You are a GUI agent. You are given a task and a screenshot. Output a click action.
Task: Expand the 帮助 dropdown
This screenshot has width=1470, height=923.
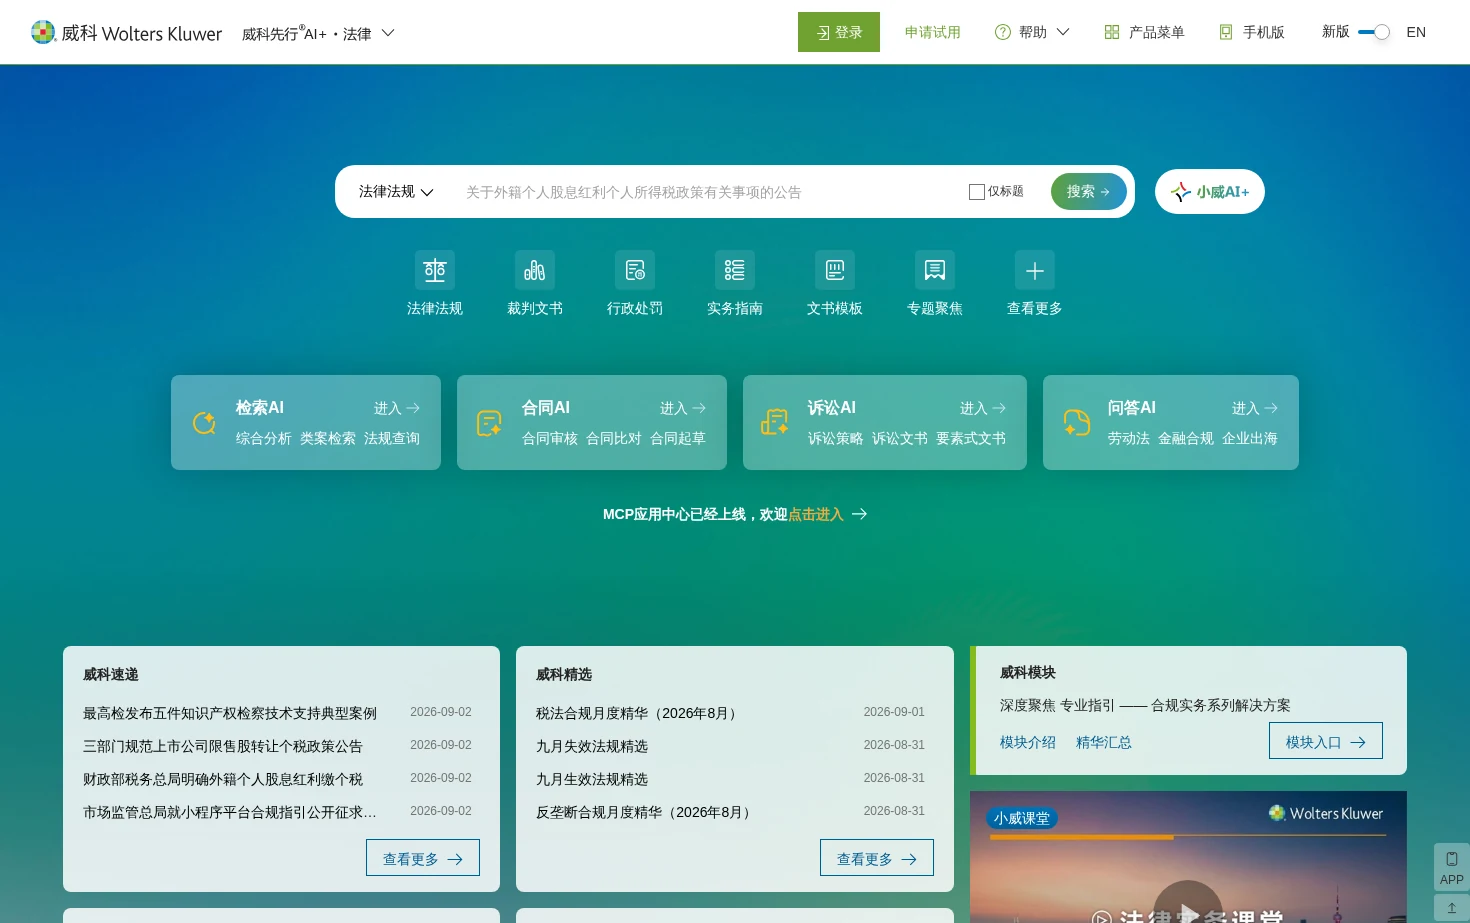(1032, 32)
